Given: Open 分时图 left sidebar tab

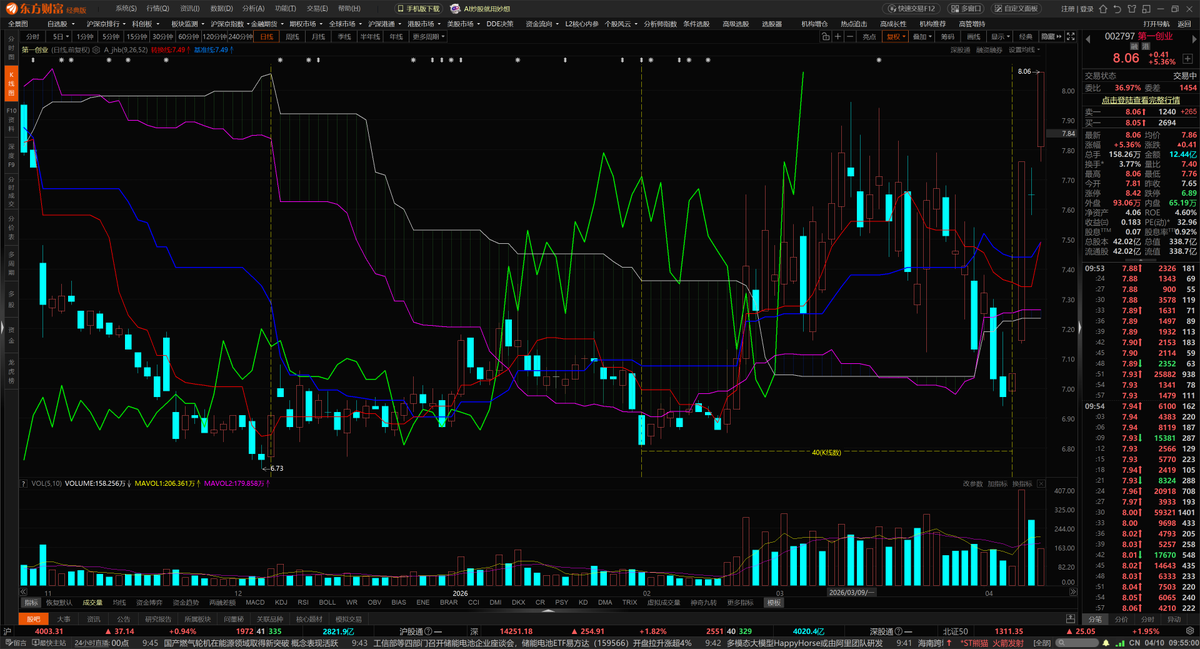Looking at the screenshot, I should point(11,48).
